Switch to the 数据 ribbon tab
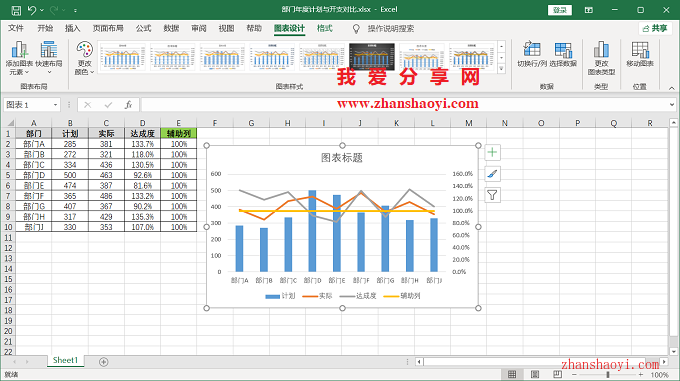The height and width of the screenshot is (381, 680). click(x=171, y=28)
